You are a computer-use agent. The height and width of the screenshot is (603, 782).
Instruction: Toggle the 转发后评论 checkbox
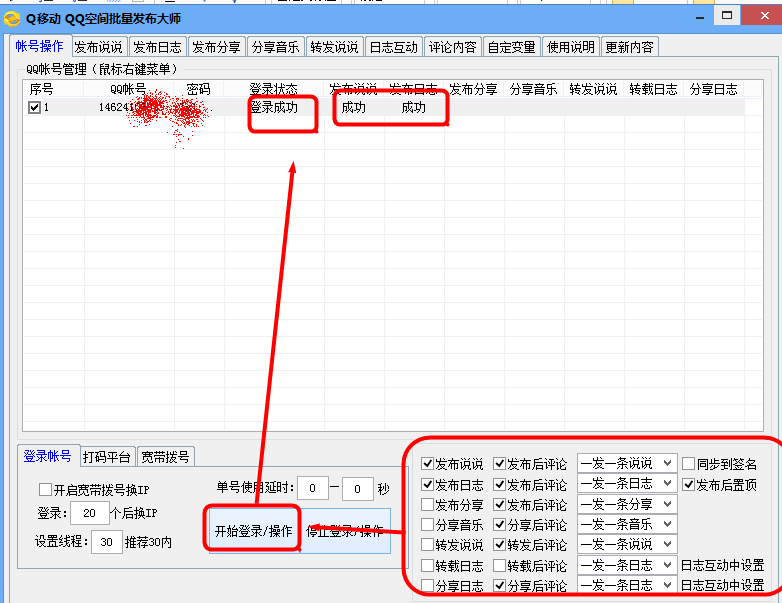pyautogui.click(x=499, y=544)
